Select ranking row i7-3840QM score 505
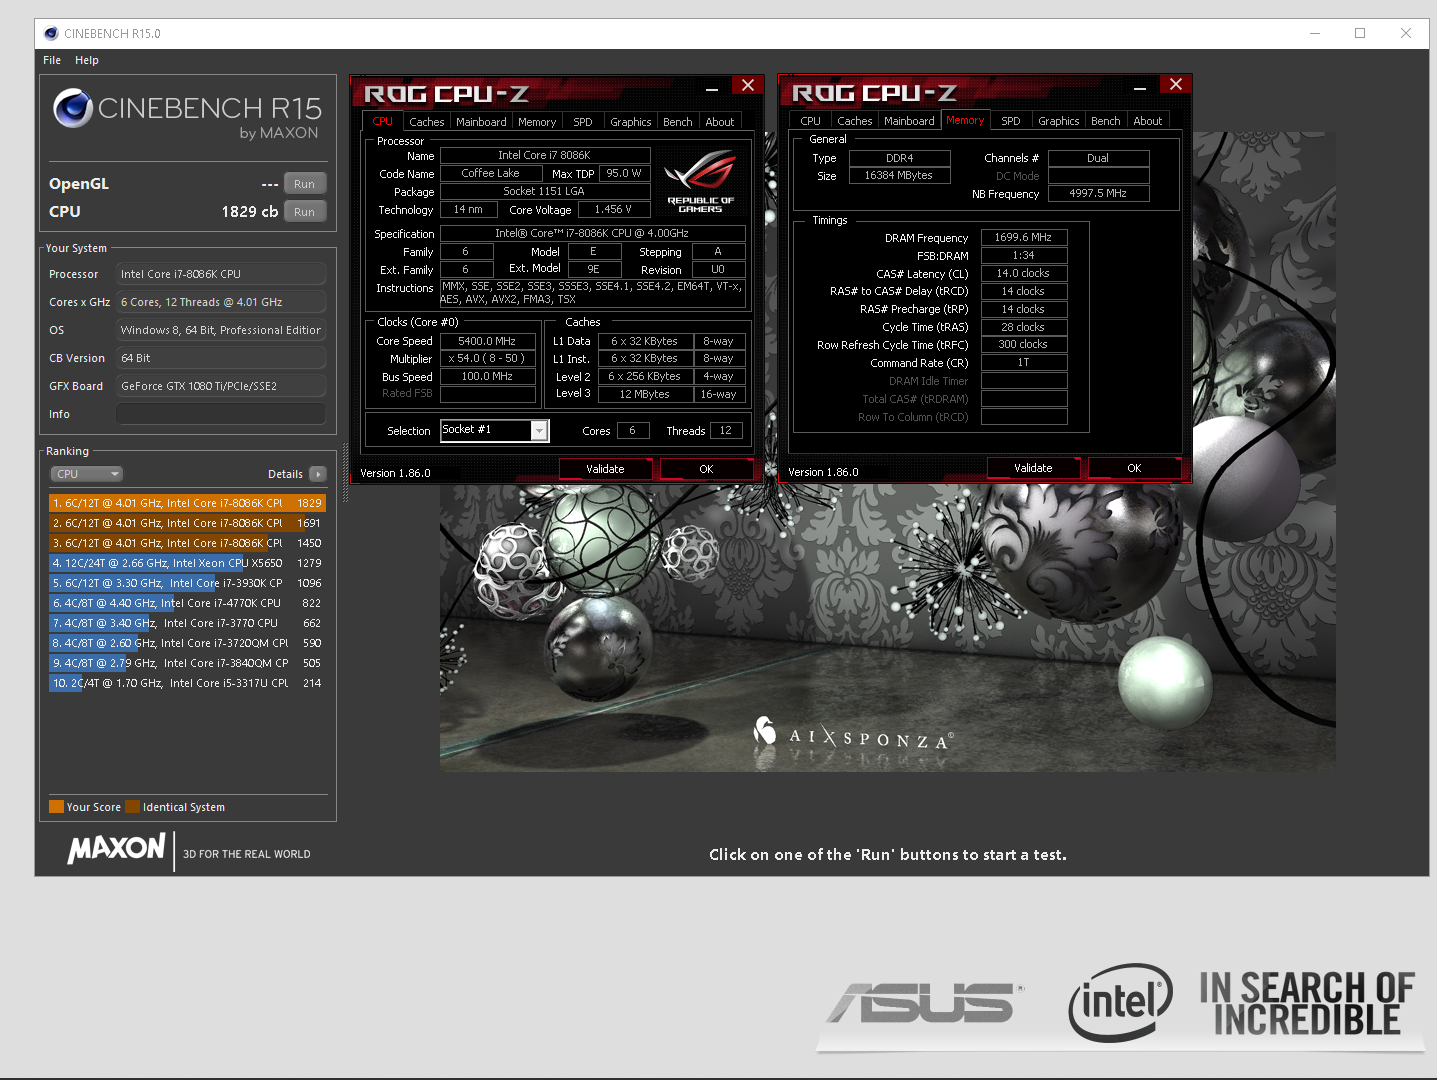Viewport: 1437px width, 1080px height. (x=187, y=663)
